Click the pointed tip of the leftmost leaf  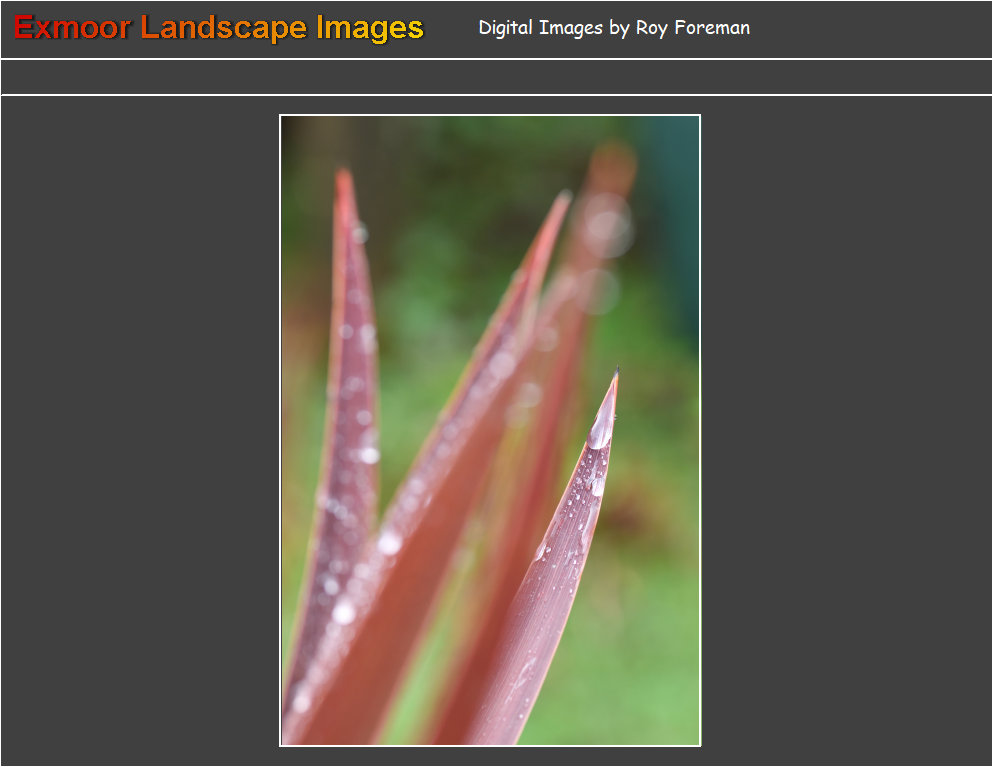[x=344, y=178]
